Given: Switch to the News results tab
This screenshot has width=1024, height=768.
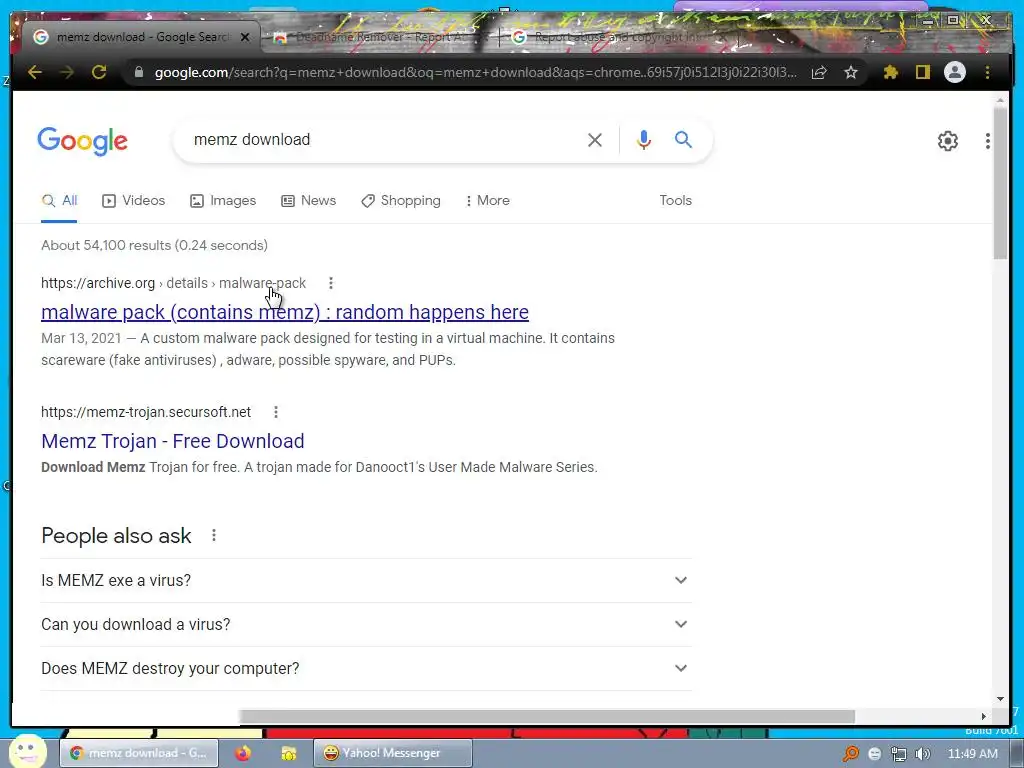Looking at the screenshot, I should [308, 200].
